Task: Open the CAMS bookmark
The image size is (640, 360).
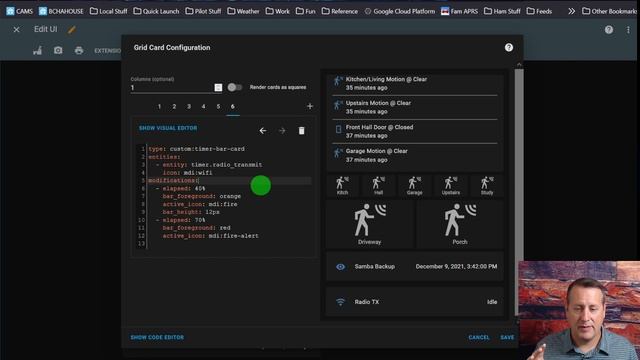Action: click(x=19, y=11)
